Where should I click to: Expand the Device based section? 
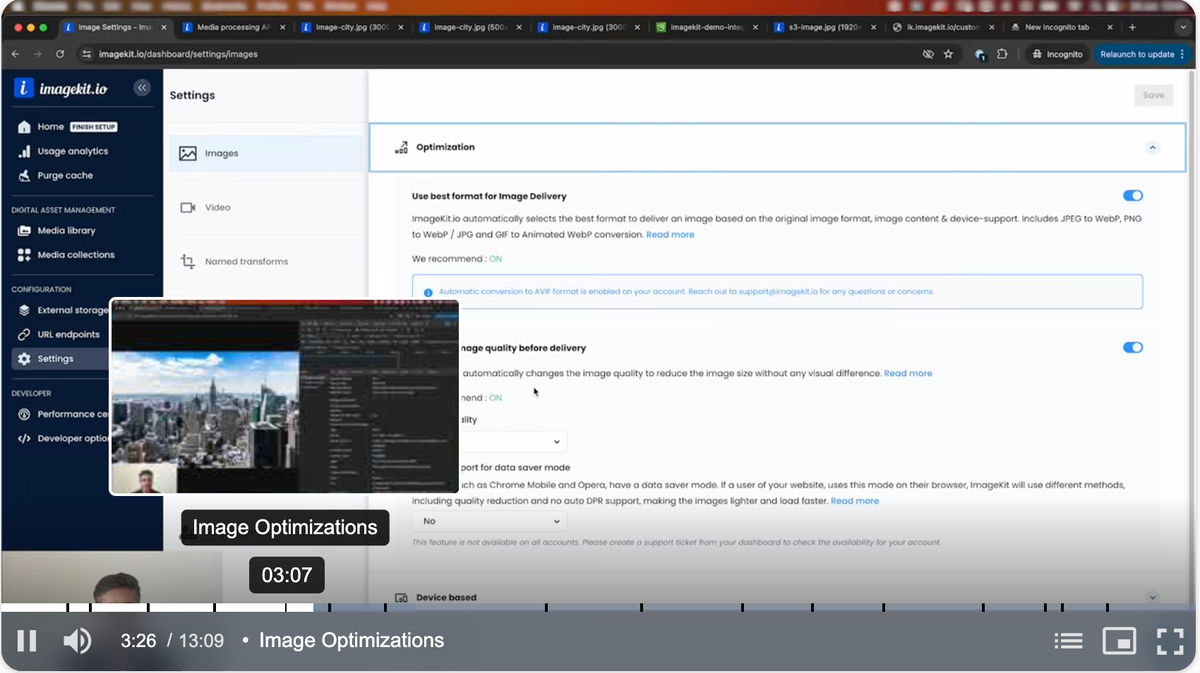tap(1152, 598)
